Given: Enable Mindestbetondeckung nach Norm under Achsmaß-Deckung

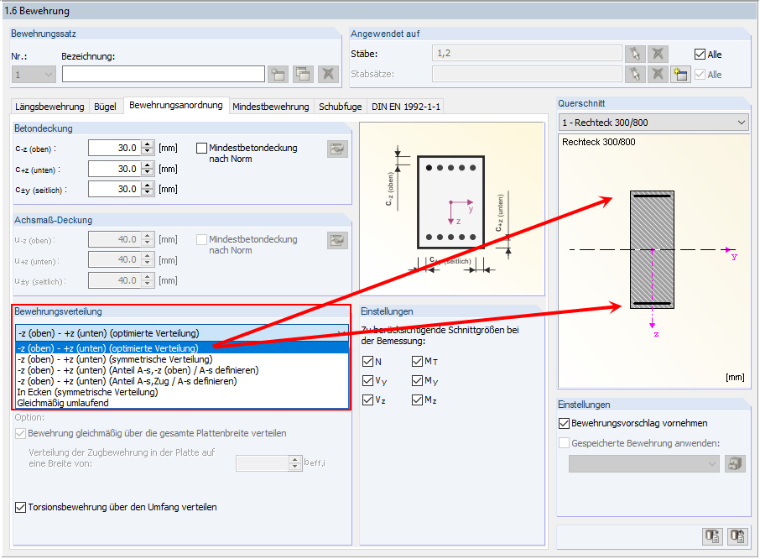Looking at the screenshot, I should [202, 240].
